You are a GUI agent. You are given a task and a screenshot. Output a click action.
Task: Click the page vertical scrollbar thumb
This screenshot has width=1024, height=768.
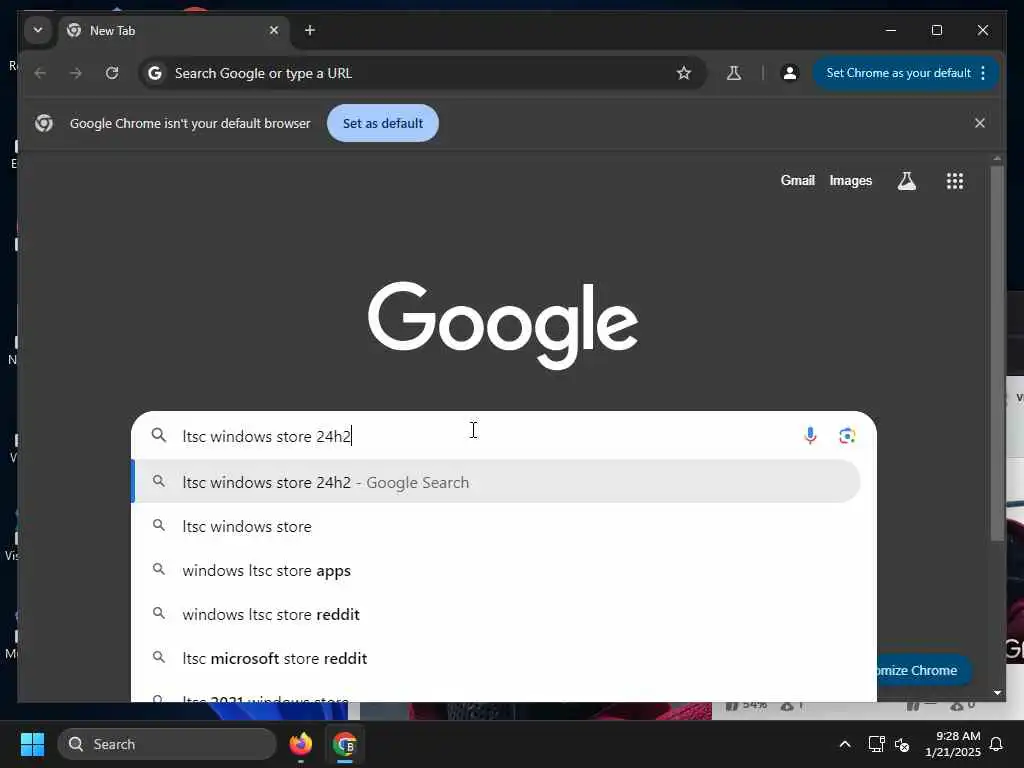click(997, 353)
